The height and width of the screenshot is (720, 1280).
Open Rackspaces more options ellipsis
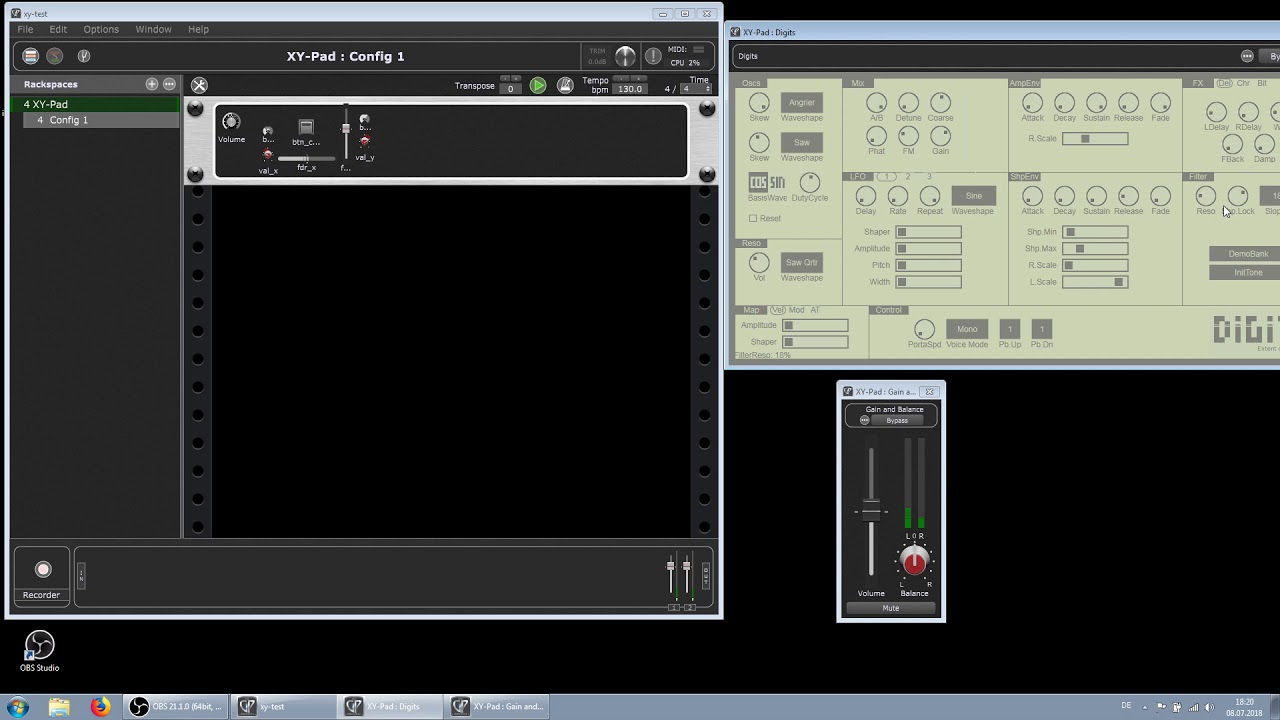pos(169,84)
